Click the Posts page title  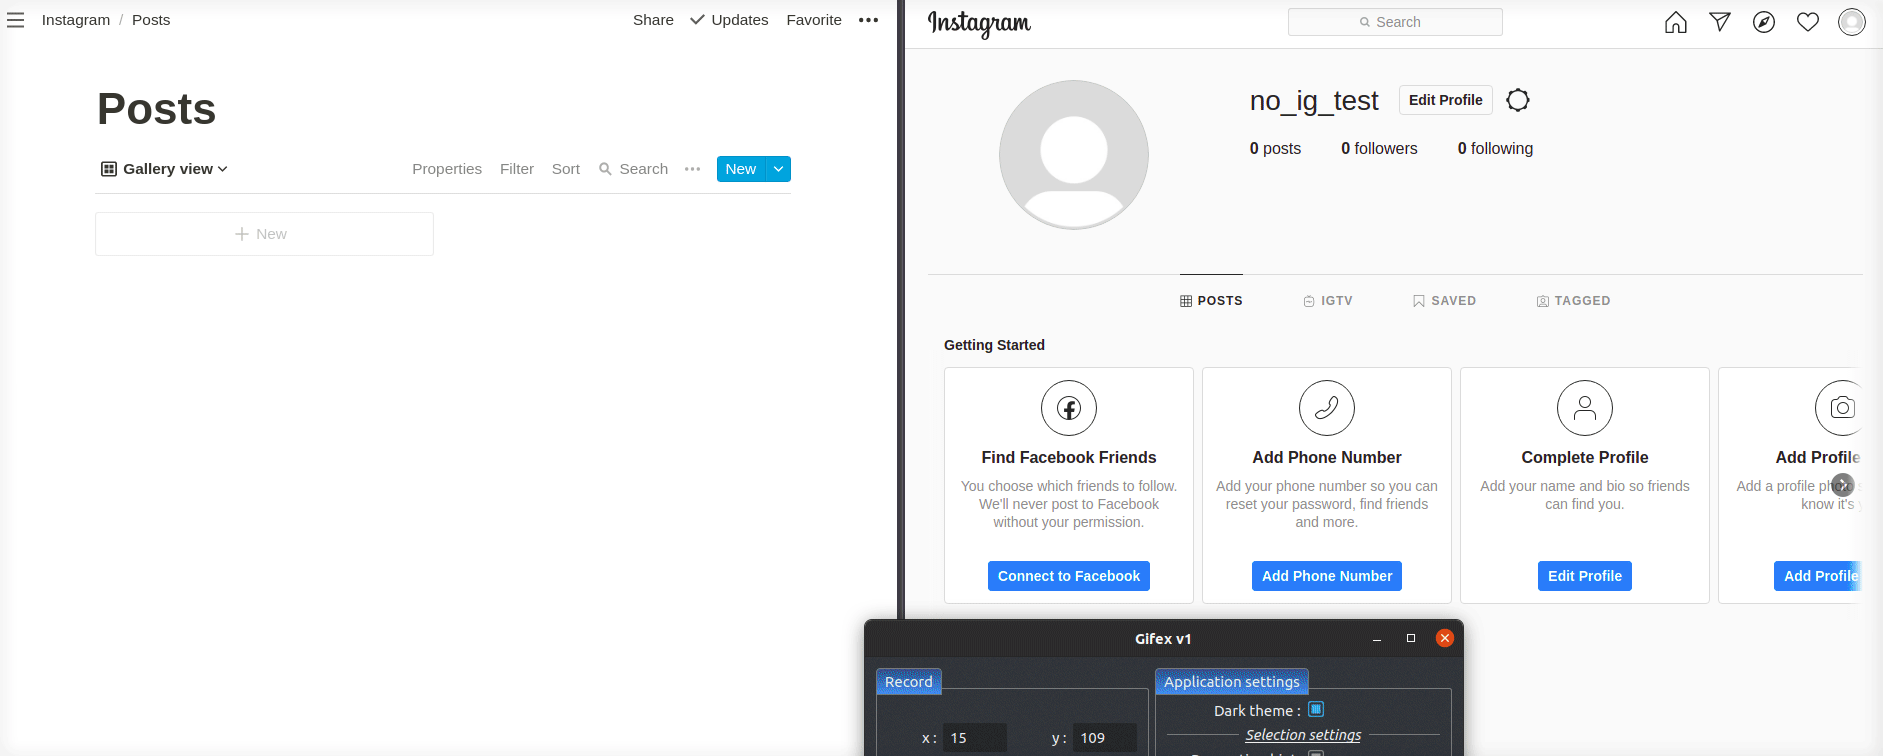click(x=157, y=108)
